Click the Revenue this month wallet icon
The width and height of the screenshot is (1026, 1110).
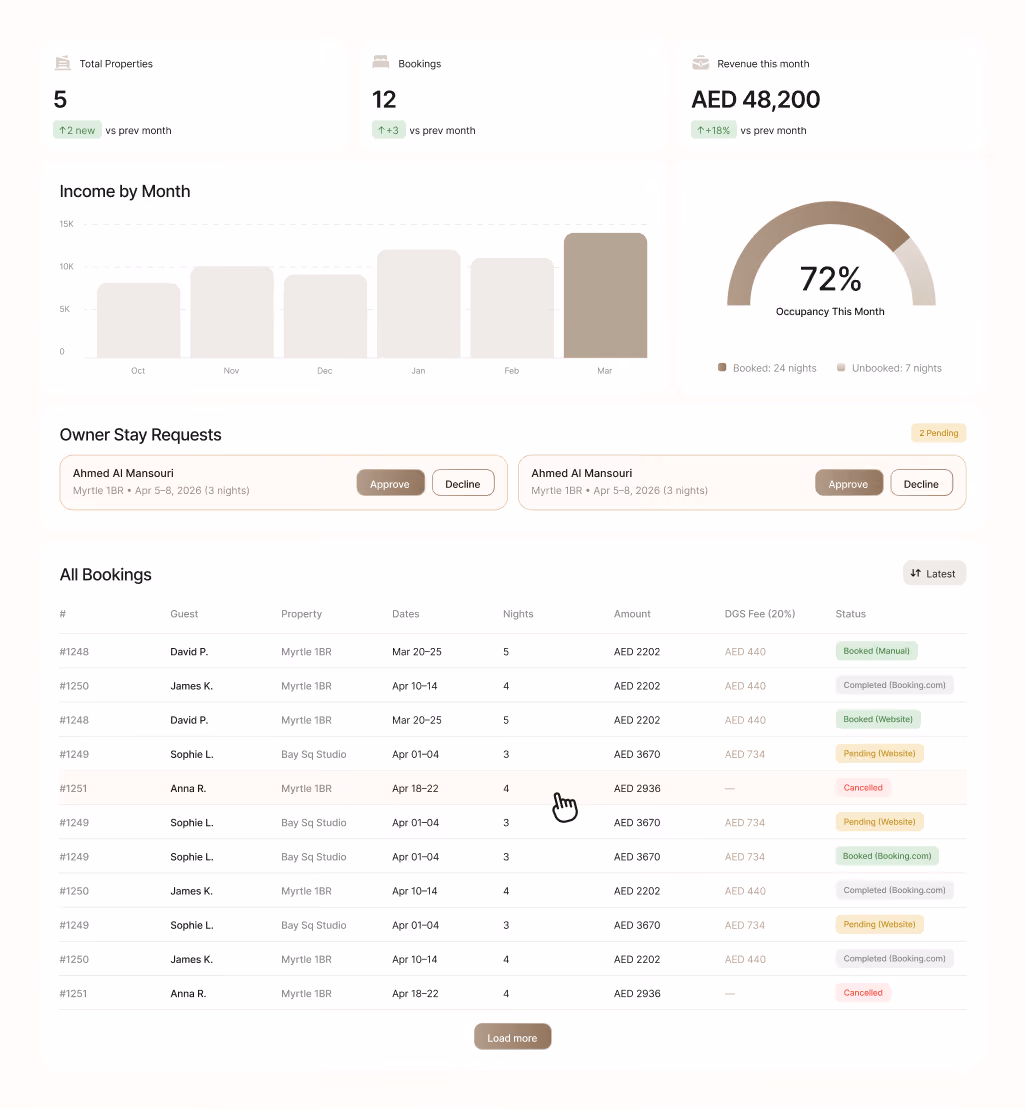[x=700, y=63]
